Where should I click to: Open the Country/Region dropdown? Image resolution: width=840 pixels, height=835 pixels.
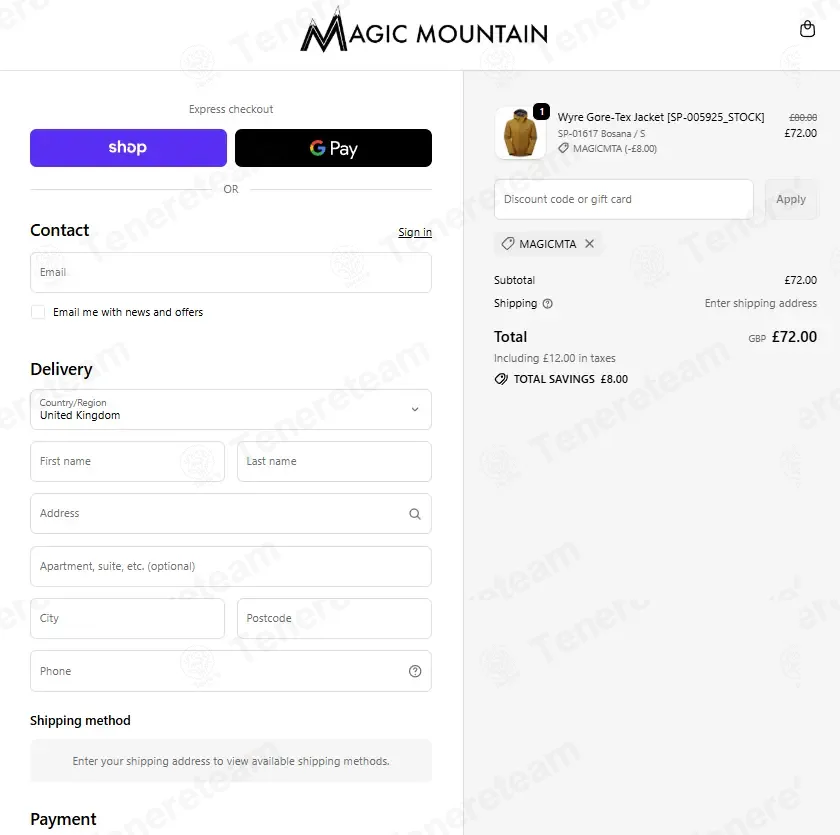coord(231,409)
